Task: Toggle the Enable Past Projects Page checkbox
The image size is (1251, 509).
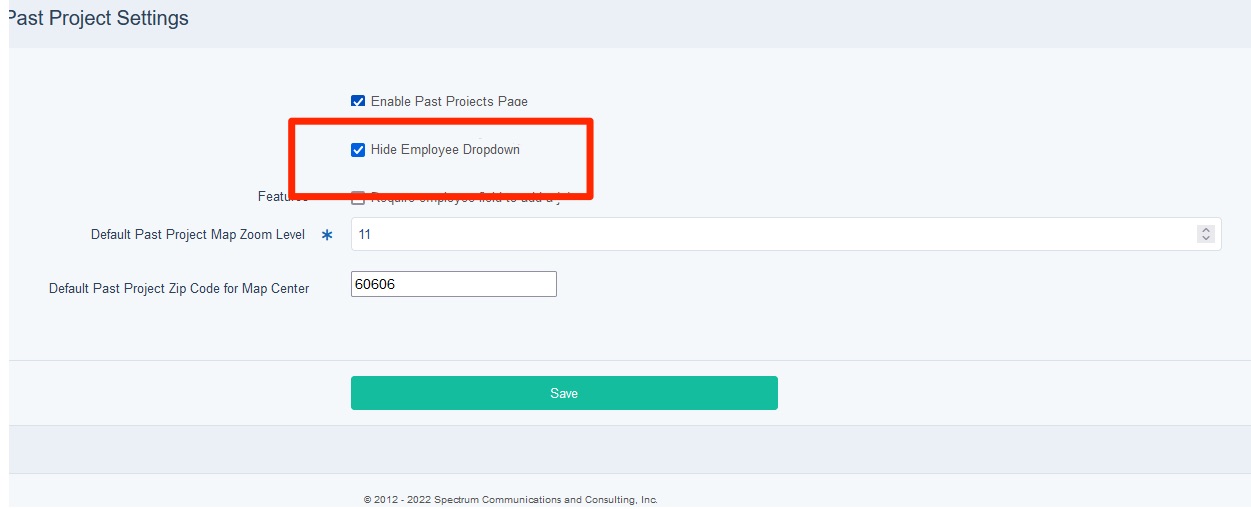Action: [358, 101]
